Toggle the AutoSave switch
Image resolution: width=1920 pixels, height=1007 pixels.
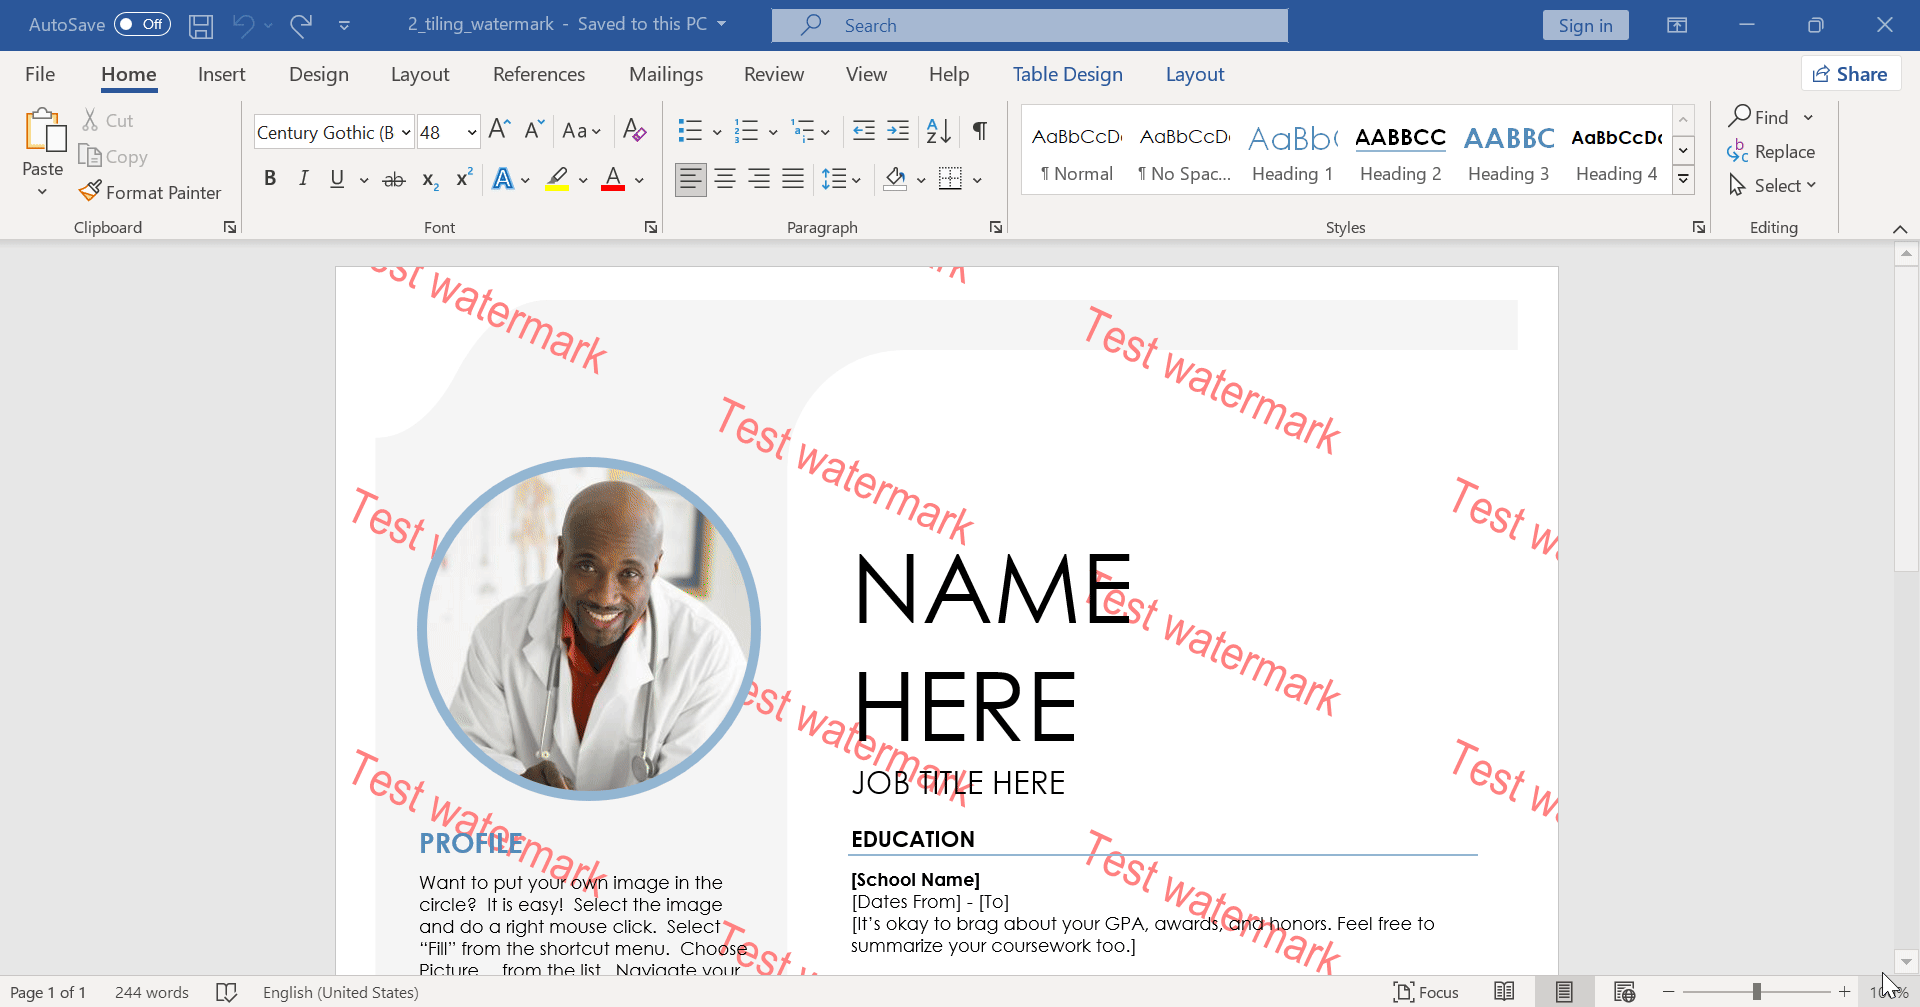coord(142,24)
